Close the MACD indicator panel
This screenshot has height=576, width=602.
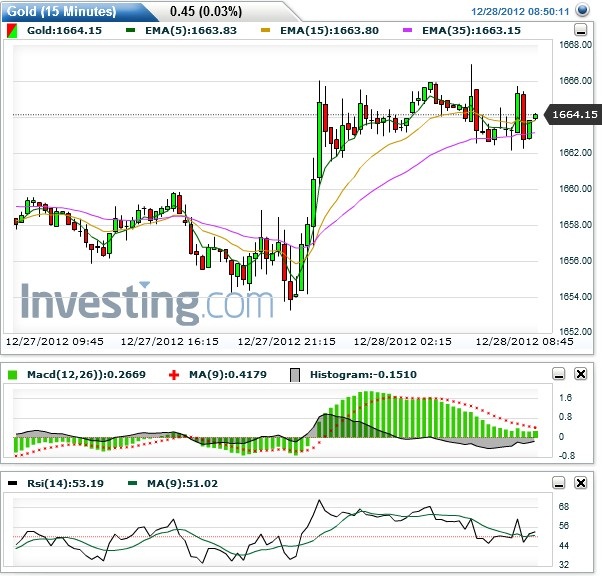[x=581, y=374]
